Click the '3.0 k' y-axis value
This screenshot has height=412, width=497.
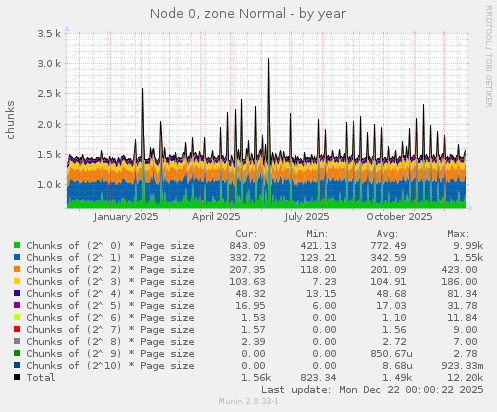click(49, 63)
